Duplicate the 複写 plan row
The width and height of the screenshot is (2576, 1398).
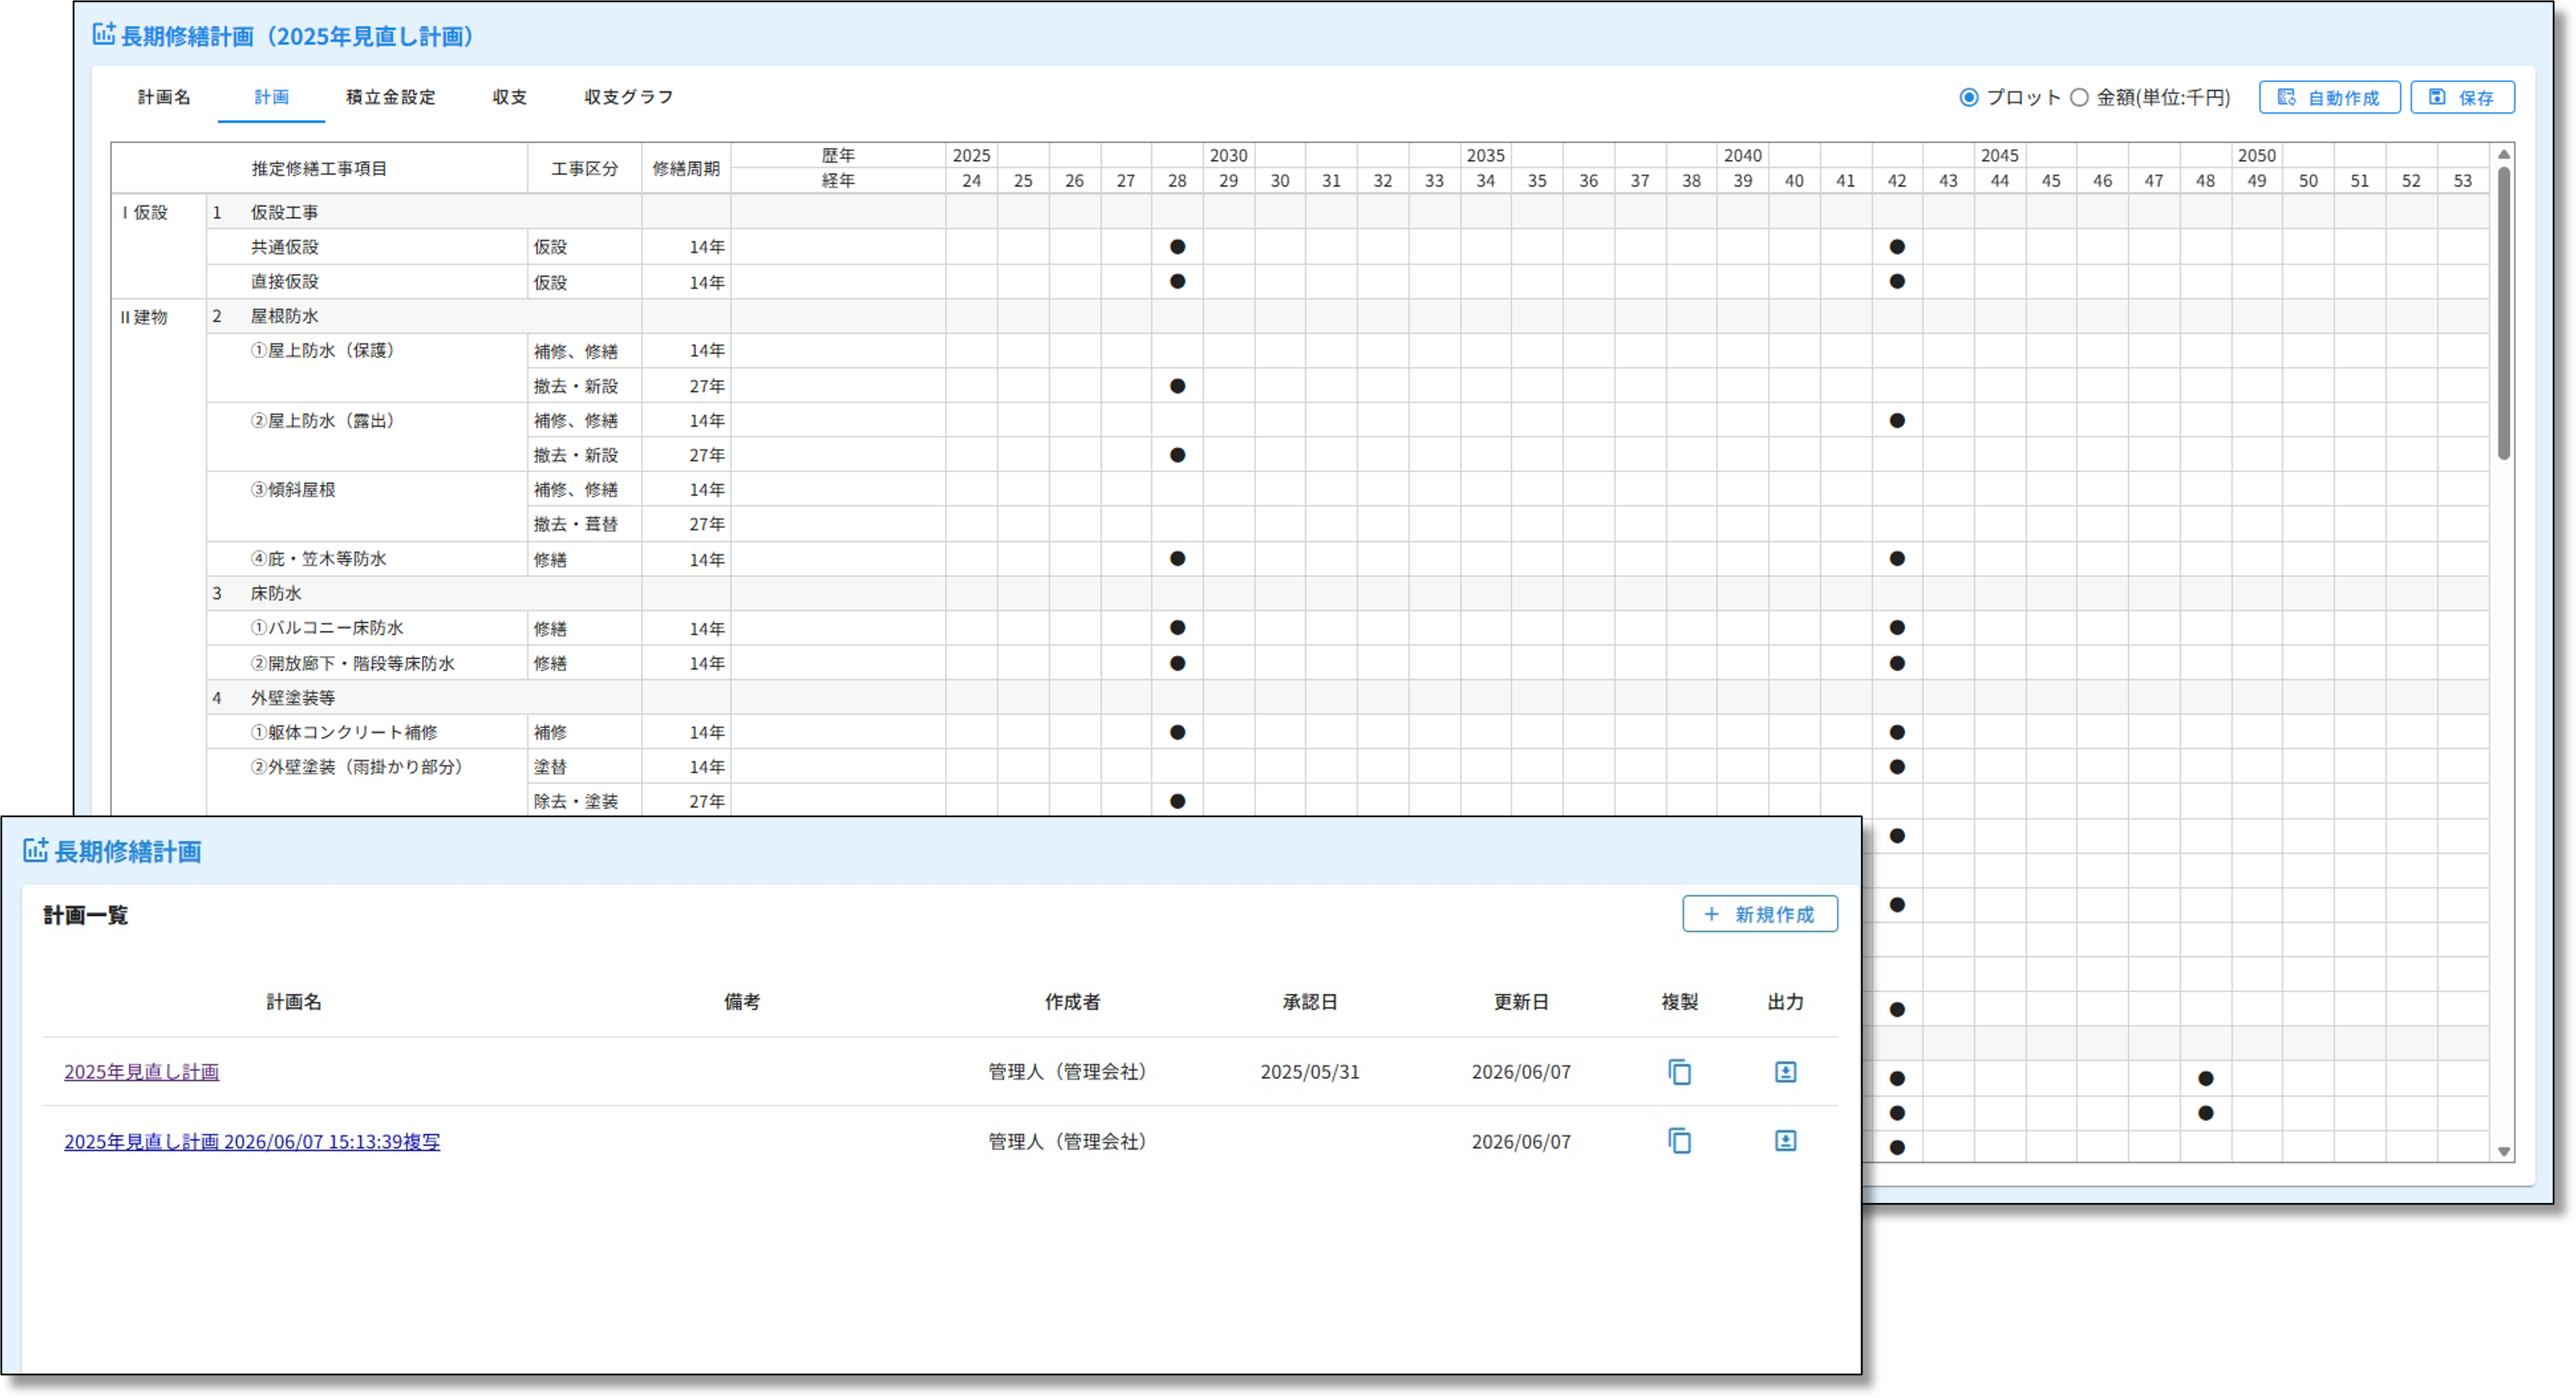(1679, 1141)
